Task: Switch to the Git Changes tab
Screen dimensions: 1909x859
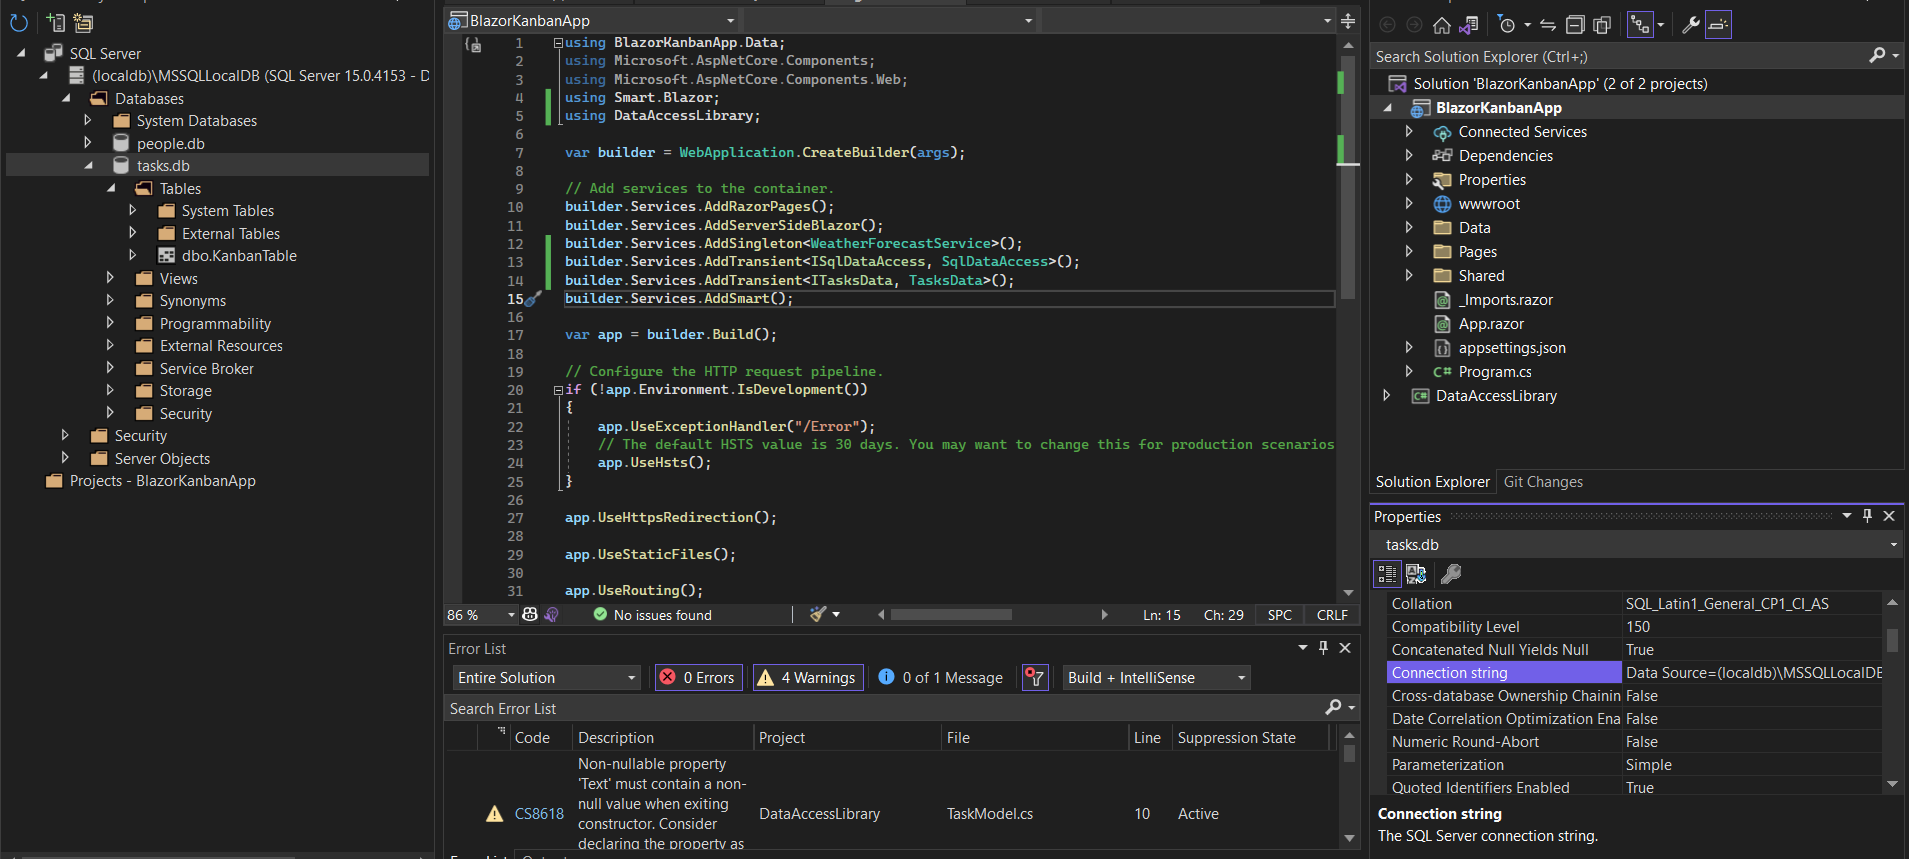Action: pyautogui.click(x=1543, y=482)
